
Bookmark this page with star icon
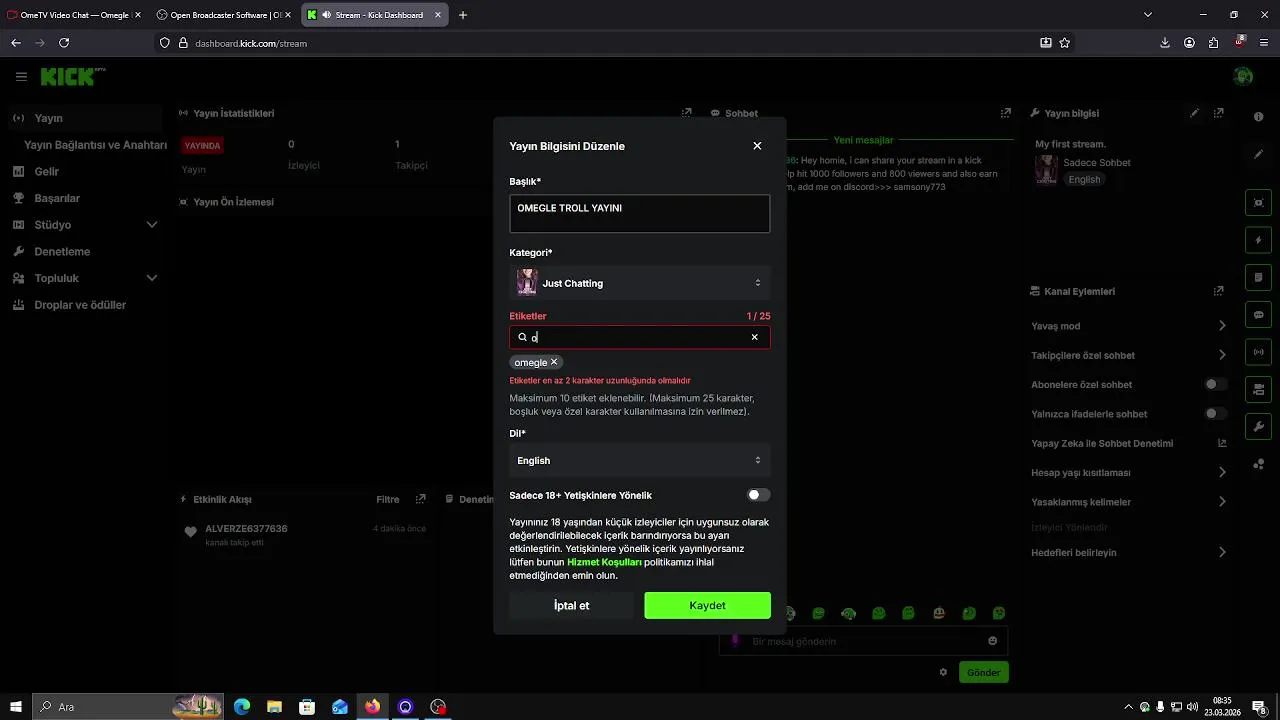(x=1065, y=43)
